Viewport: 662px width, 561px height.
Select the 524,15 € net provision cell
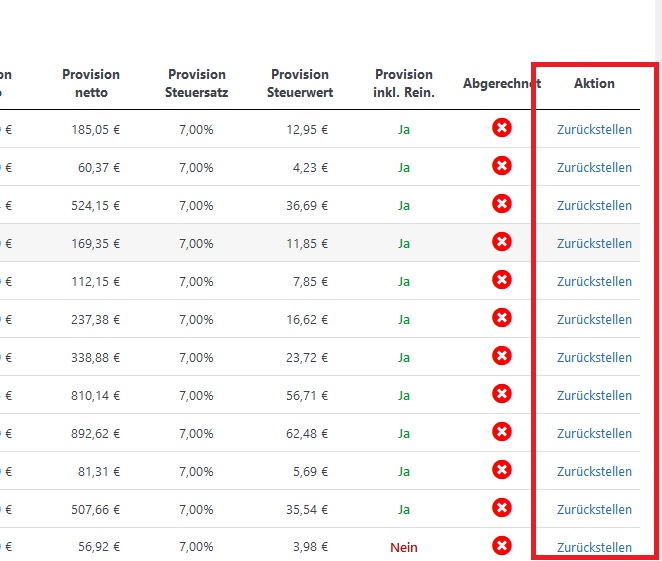pos(96,206)
